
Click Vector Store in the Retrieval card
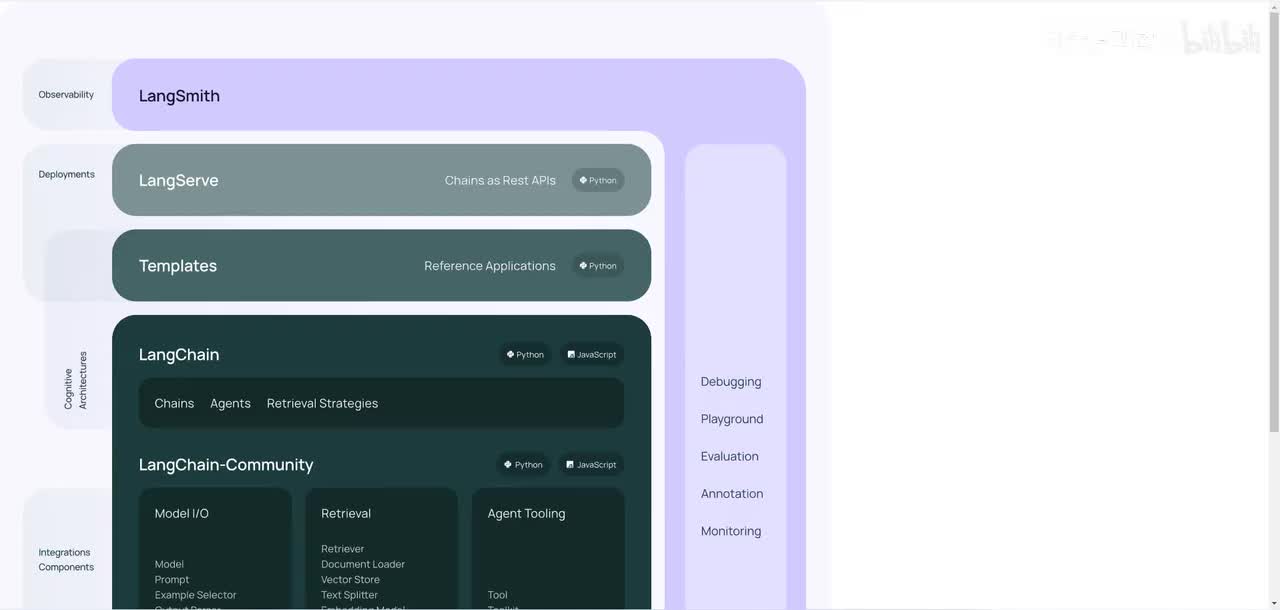(350, 580)
